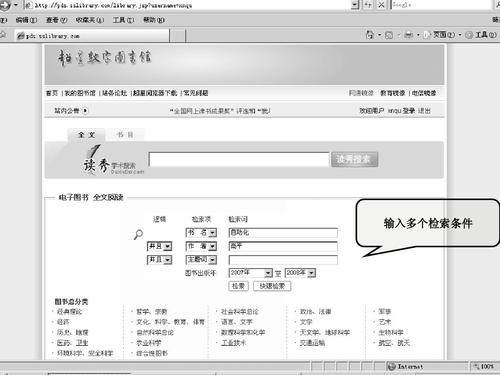Viewport: 500px width, 375px height.
Task: Open the 2007年 start year dropdown
Action: [x=251, y=273]
